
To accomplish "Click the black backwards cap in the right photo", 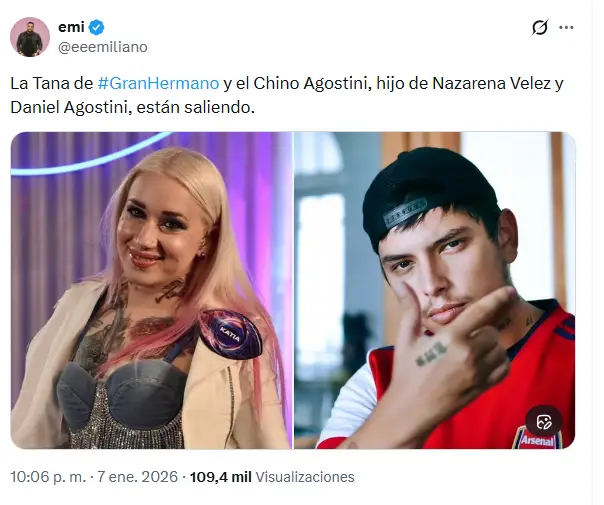I will [x=430, y=196].
